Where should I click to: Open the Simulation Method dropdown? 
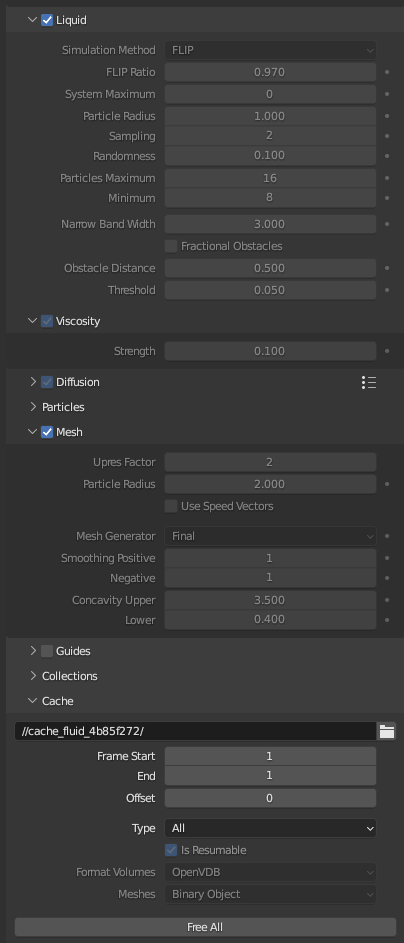point(271,51)
